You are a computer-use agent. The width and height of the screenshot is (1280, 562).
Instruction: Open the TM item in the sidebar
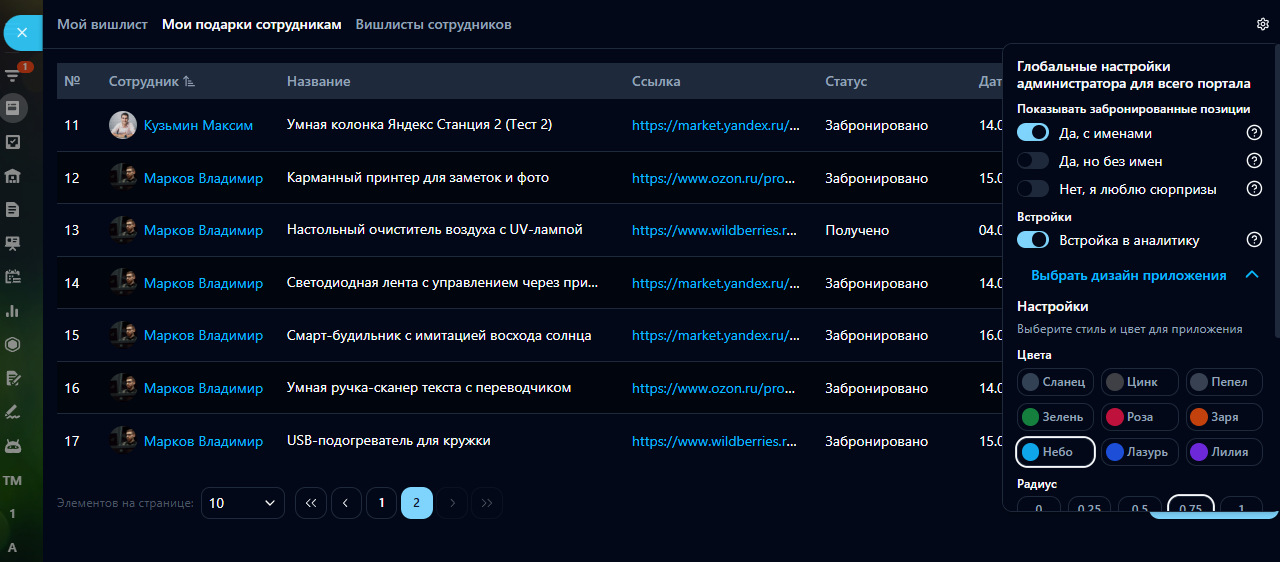13,480
